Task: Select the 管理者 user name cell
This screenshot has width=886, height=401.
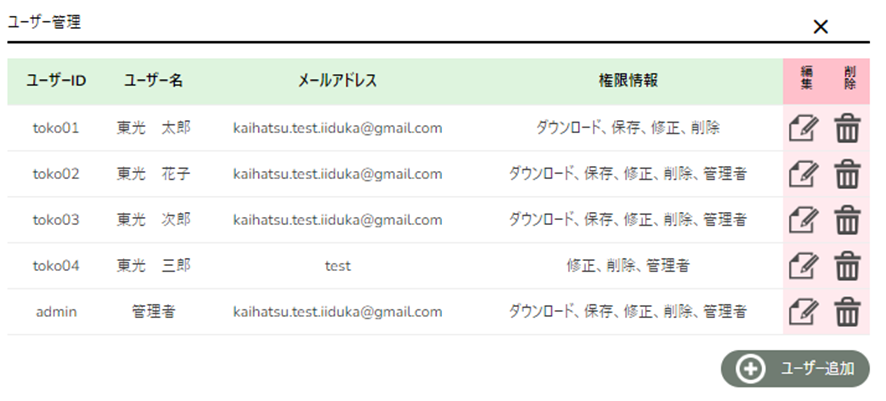Action: click(x=154, y=312)
